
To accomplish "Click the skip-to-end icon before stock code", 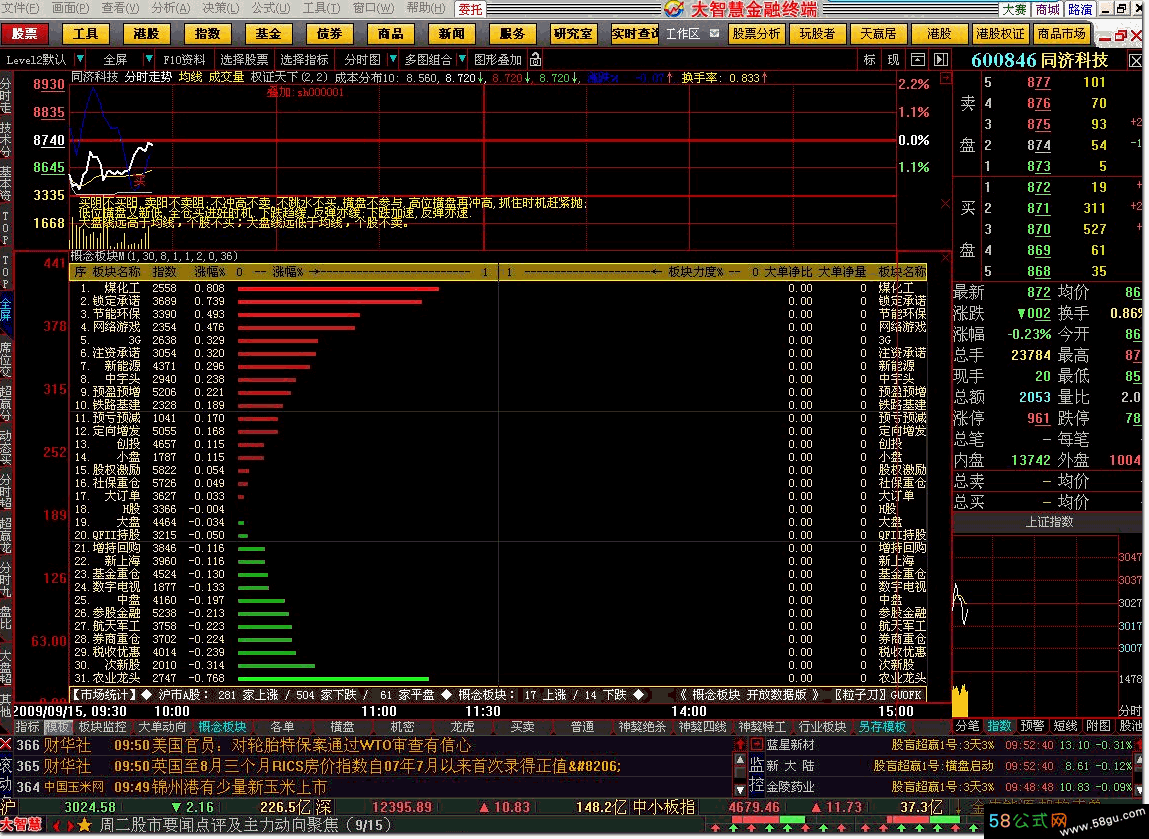I will [x=942, y=60].
